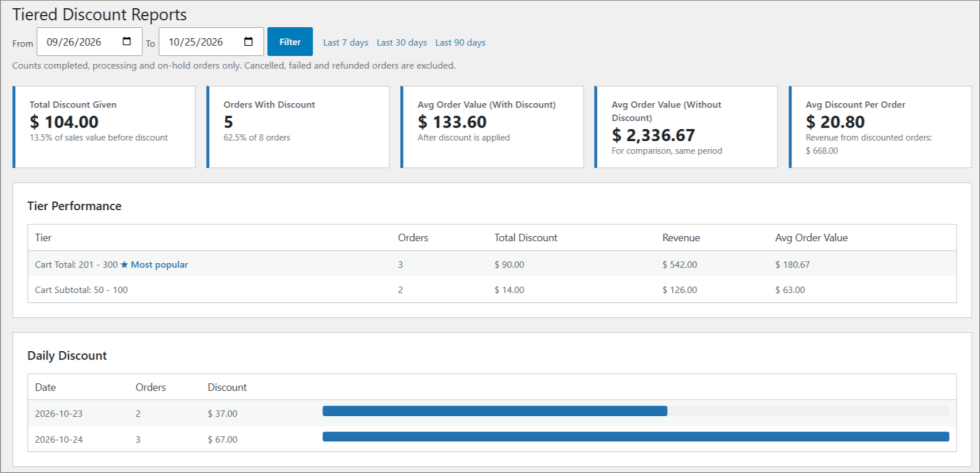Click the 2026-10-24 discount progress bar

636,437
